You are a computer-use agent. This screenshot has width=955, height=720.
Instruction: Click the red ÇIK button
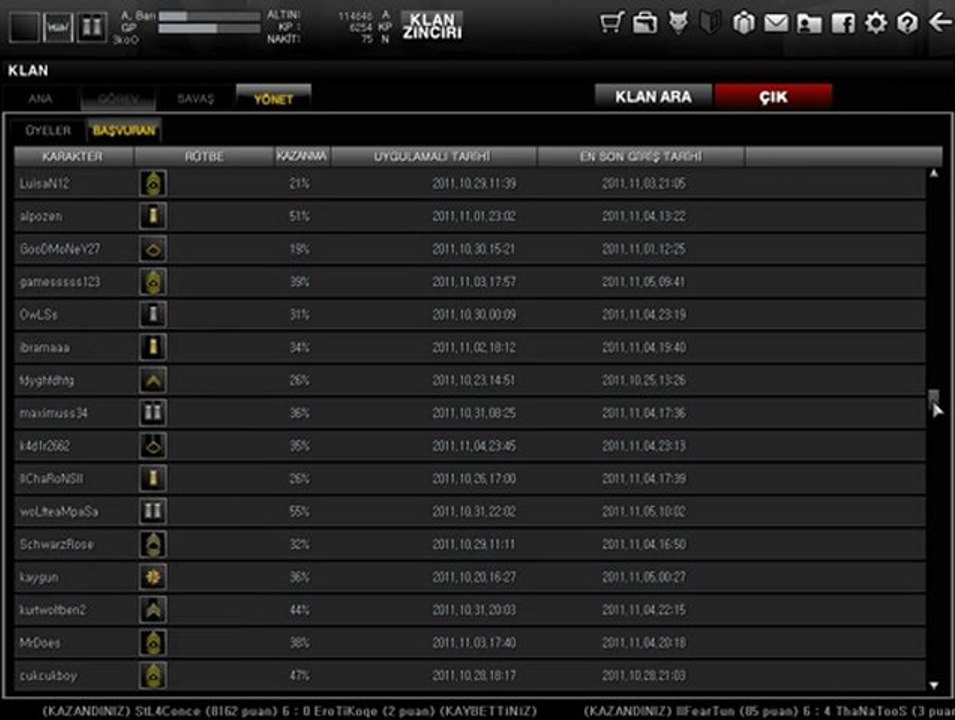[x=773, y=96]
